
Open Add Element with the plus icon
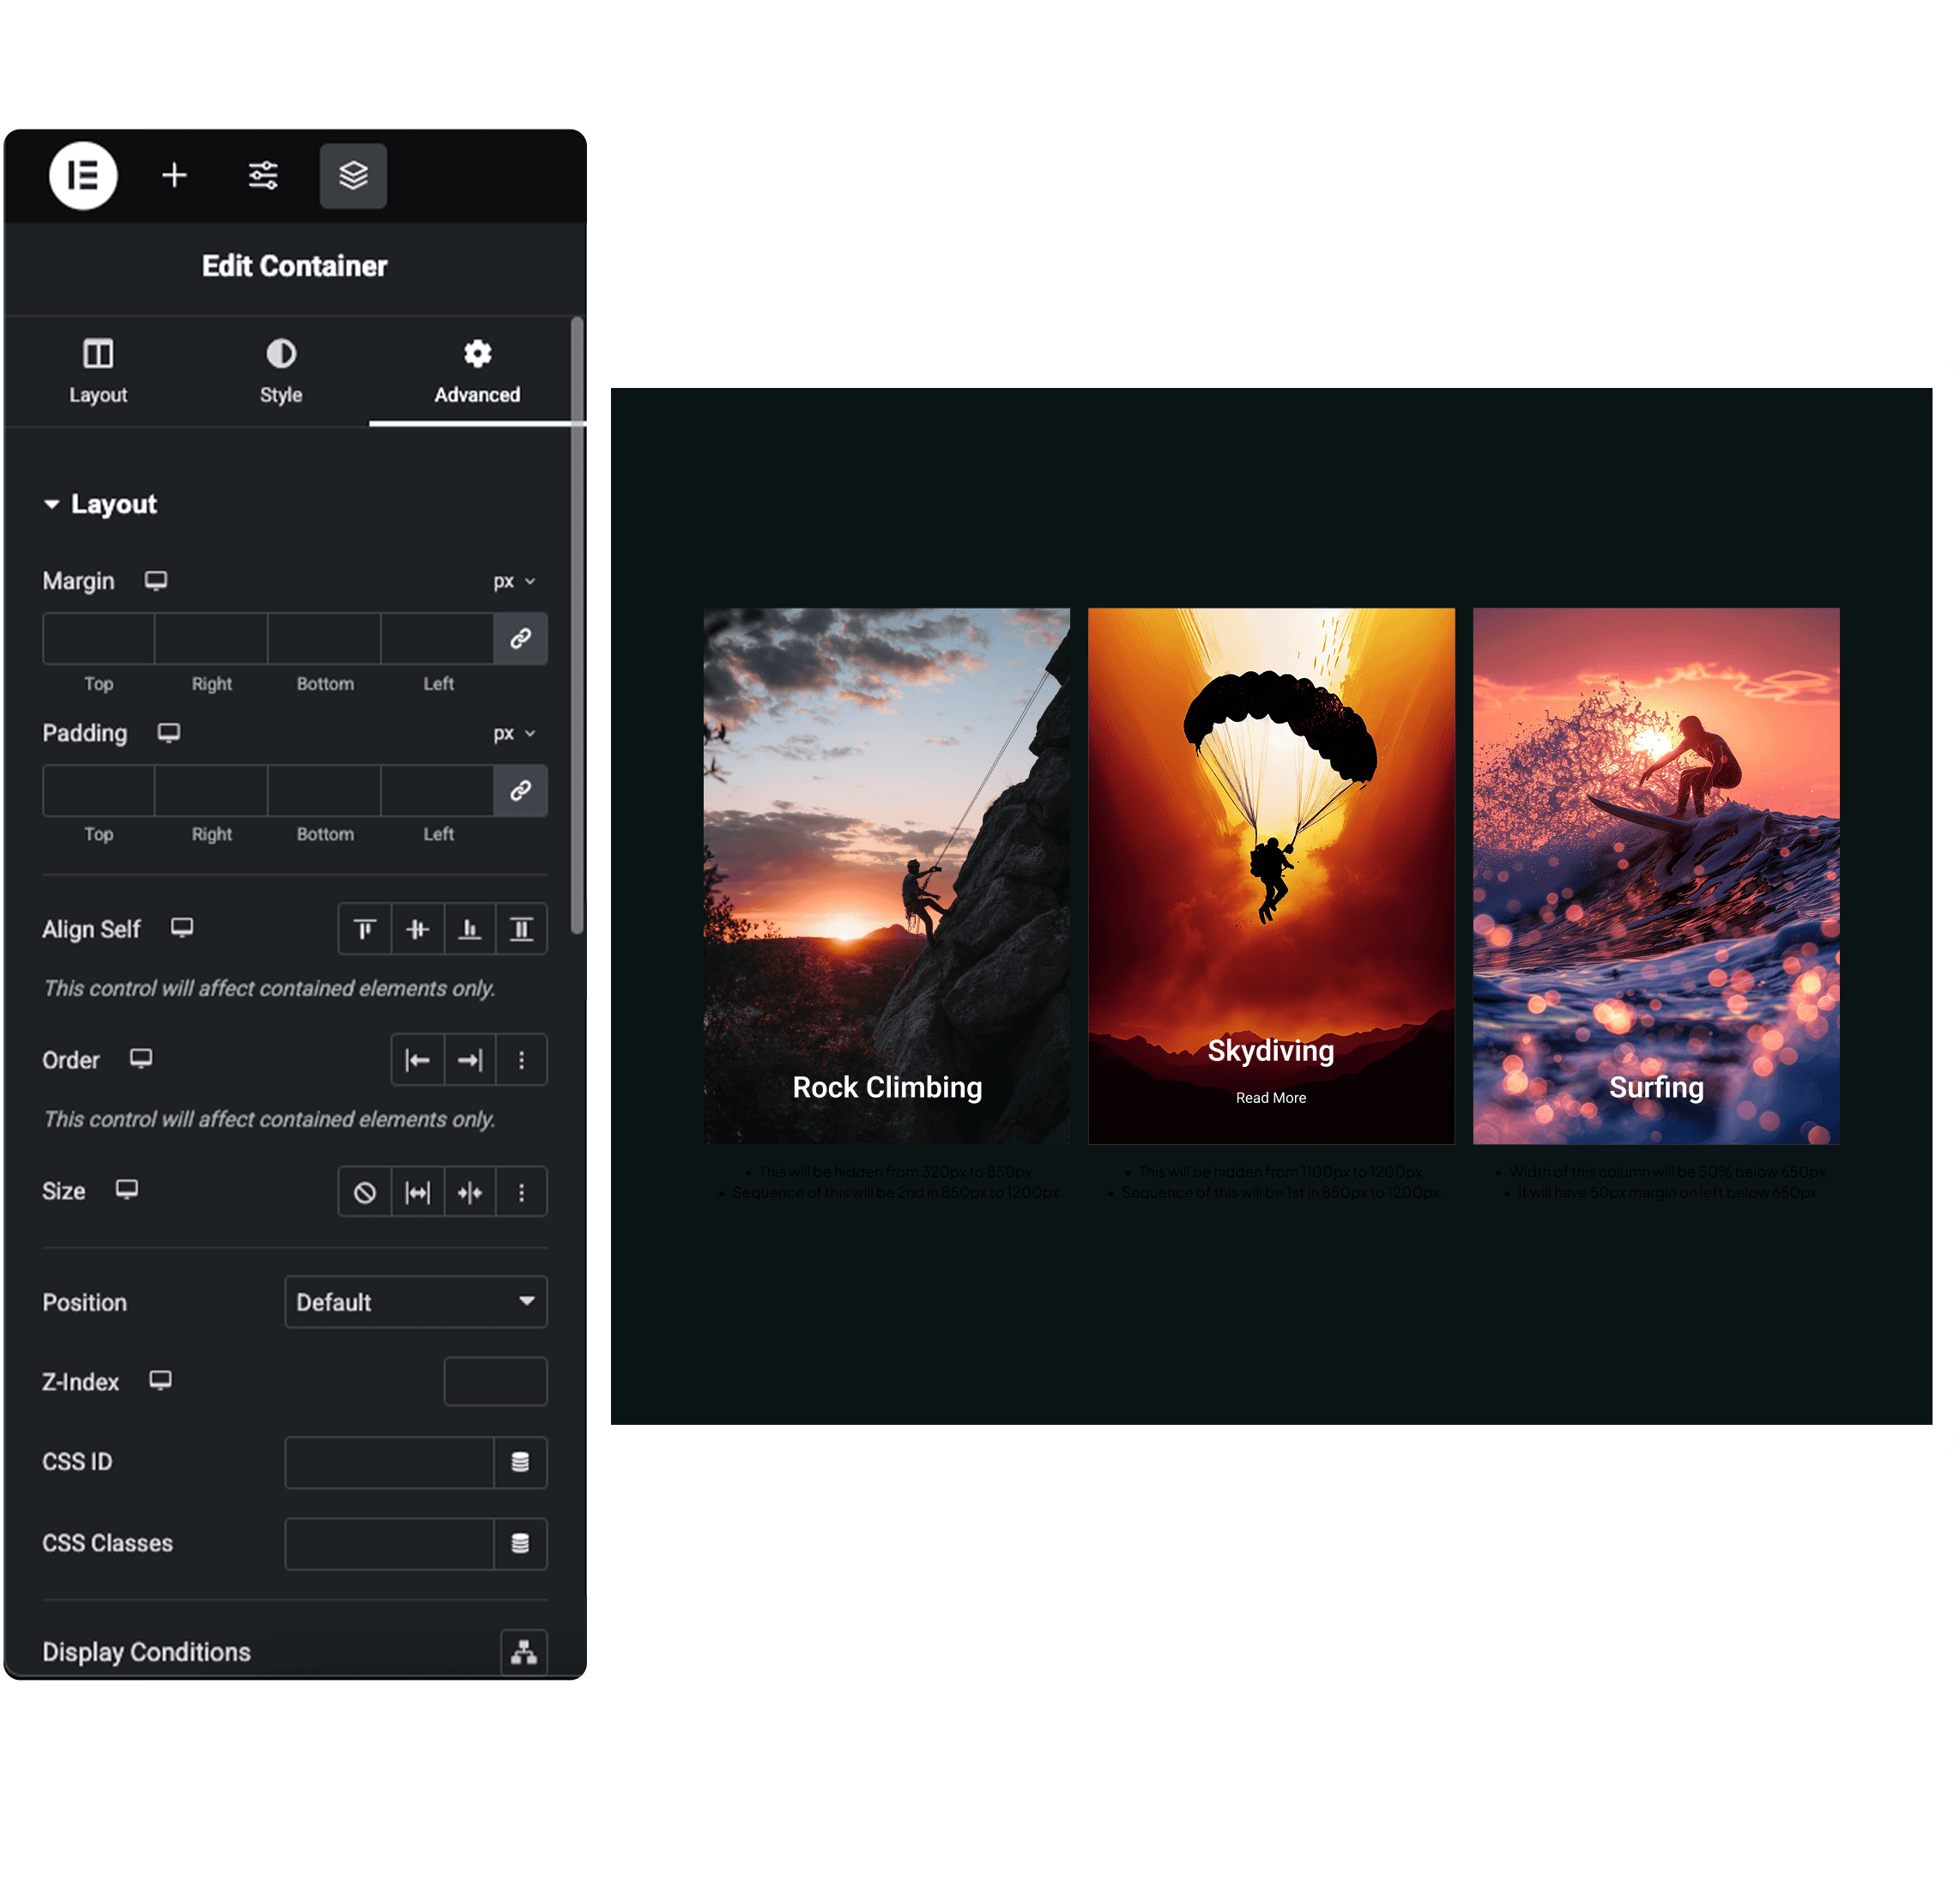[x=174, y=175]
